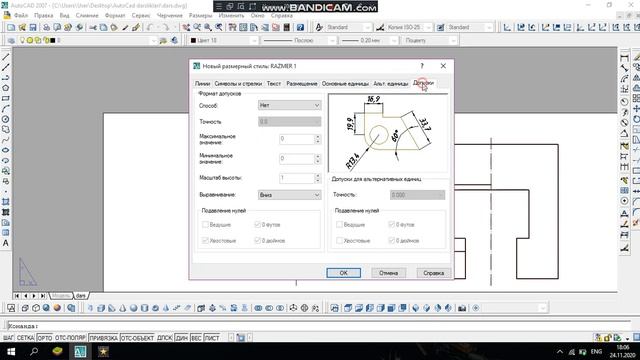Toggle ОРТО mode in status bar
The image size is (640, 360).
(45, 338)
